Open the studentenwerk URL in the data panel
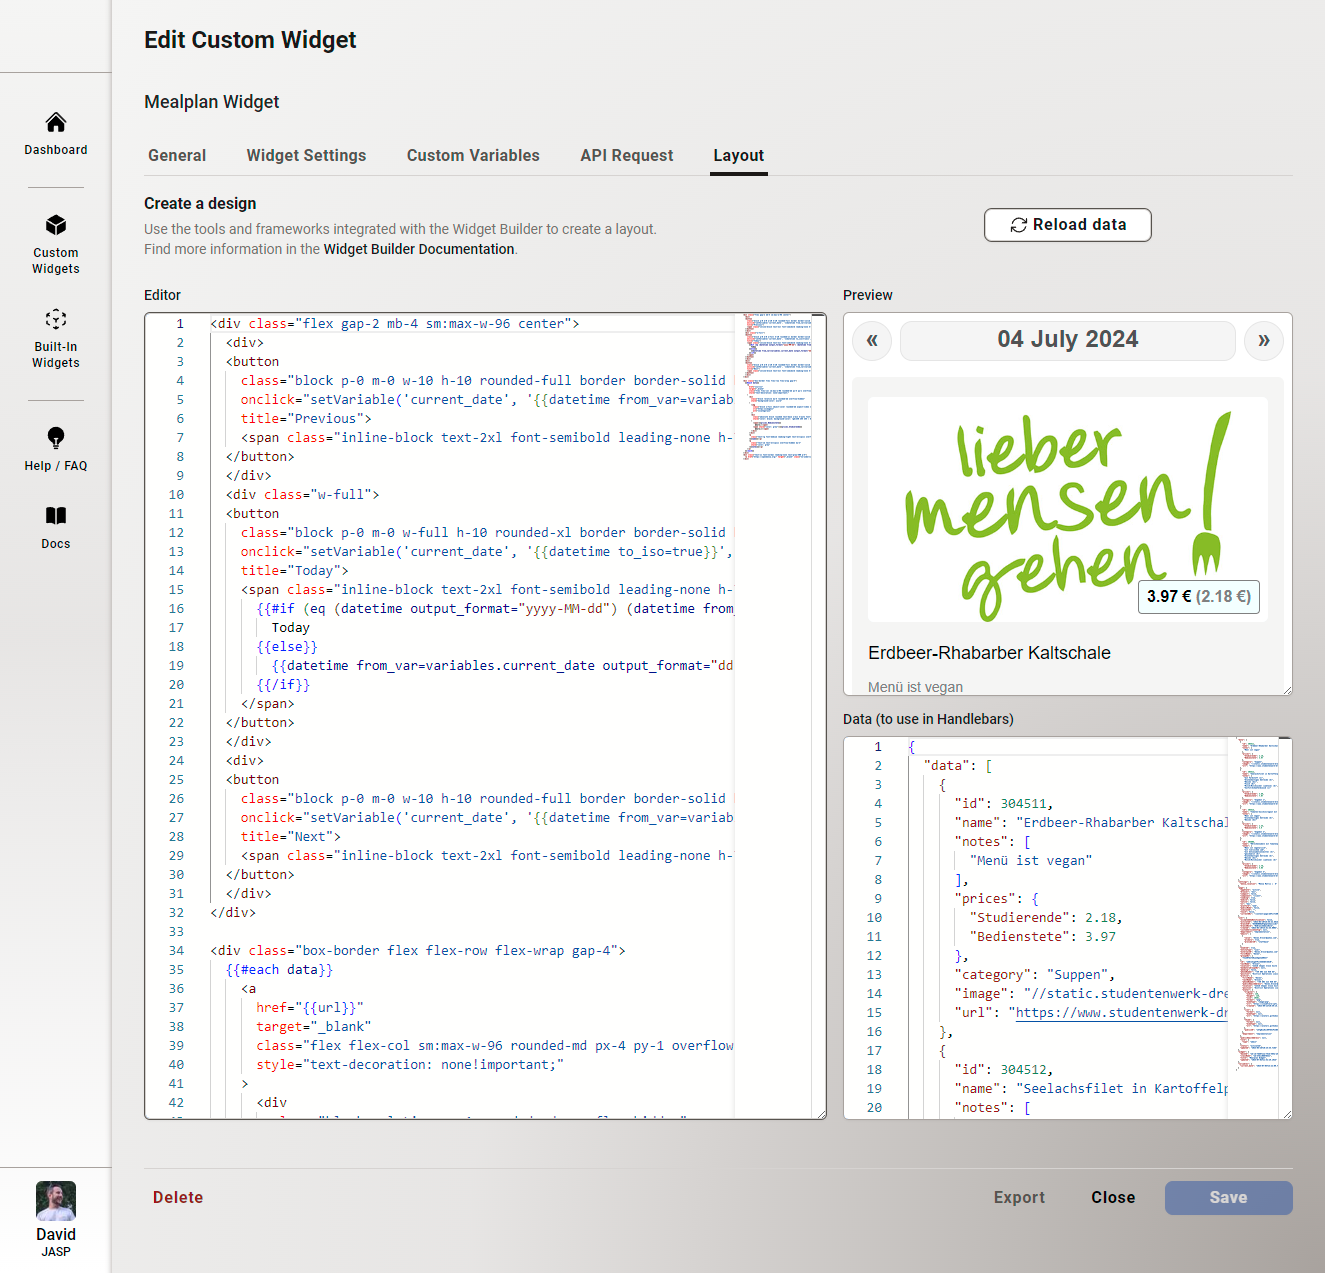The image size is (1325, 1273). point(1120,1012)
